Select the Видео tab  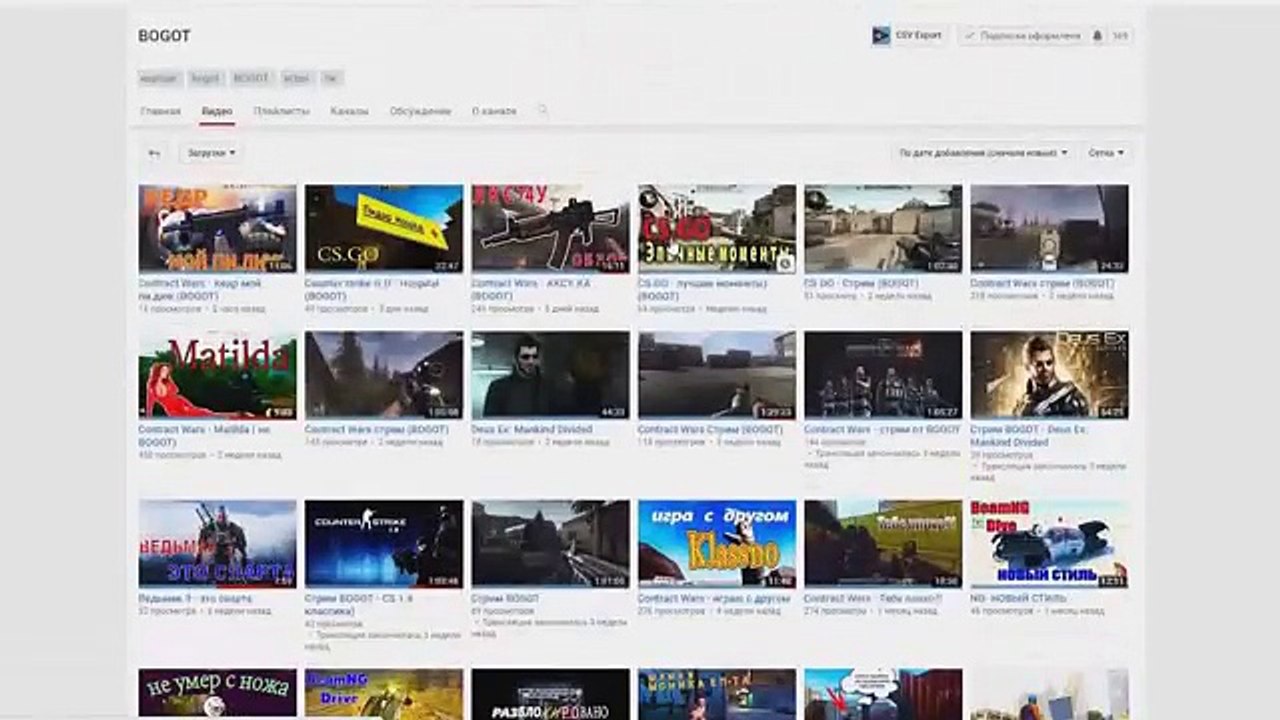[x=217, y=111]
